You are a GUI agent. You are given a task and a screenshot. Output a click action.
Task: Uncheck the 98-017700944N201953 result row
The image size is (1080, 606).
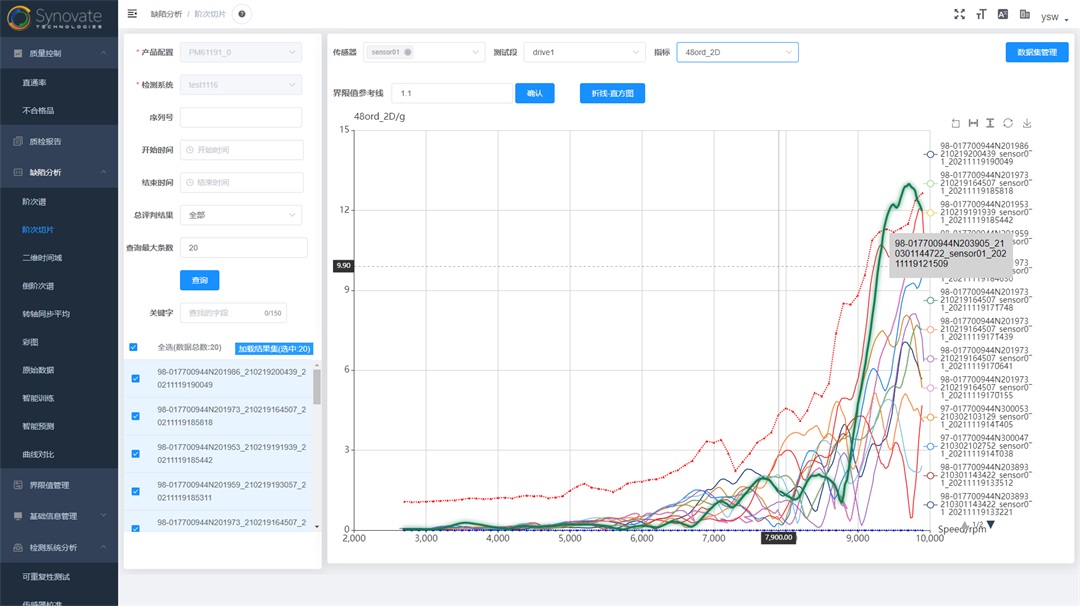coord(136,453)
